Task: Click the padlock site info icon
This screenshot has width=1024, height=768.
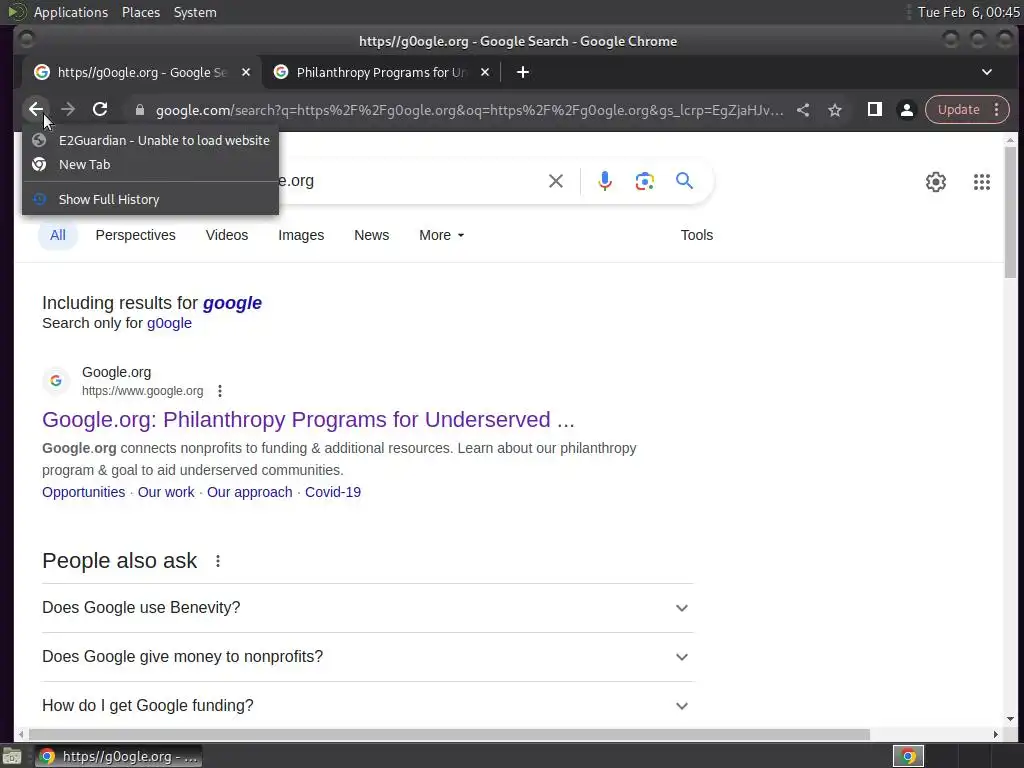Action: click(x=139, y=110)
